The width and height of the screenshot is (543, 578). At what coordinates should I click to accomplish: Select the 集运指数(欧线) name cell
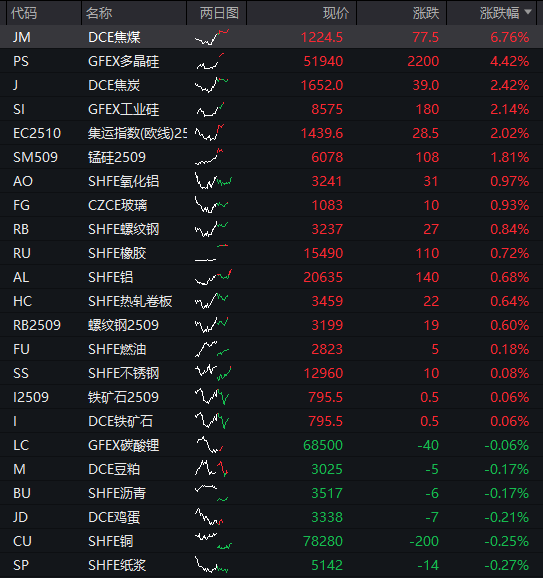coord(137,133)
